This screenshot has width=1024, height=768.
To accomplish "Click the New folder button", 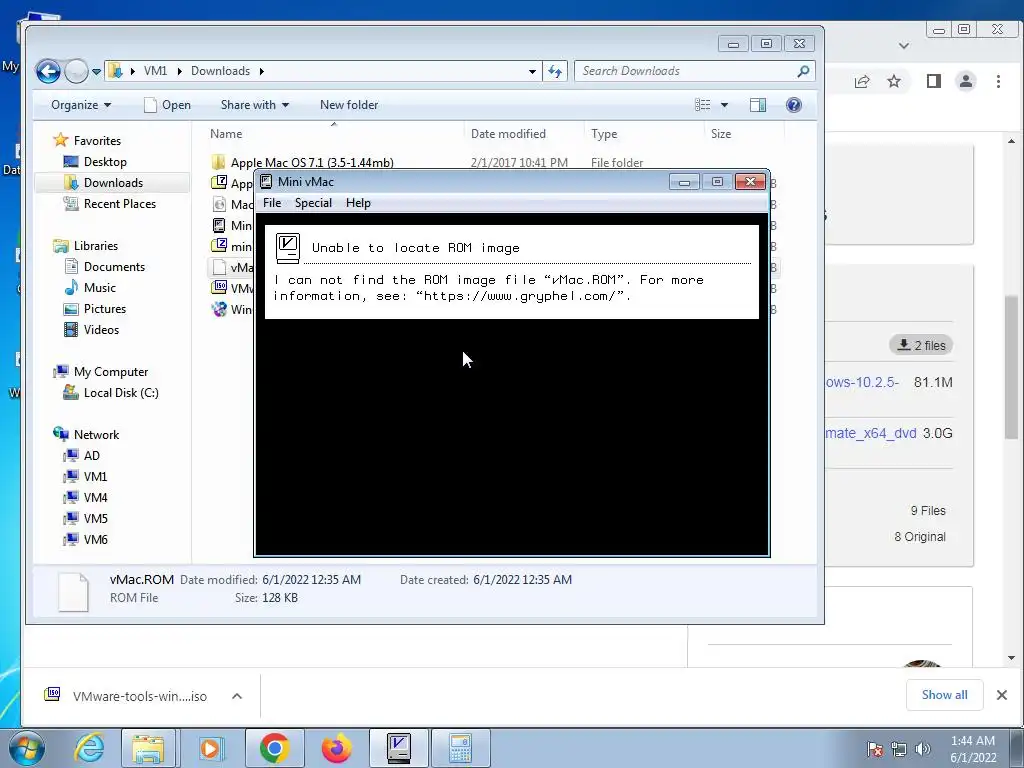I will click(349, 105).
